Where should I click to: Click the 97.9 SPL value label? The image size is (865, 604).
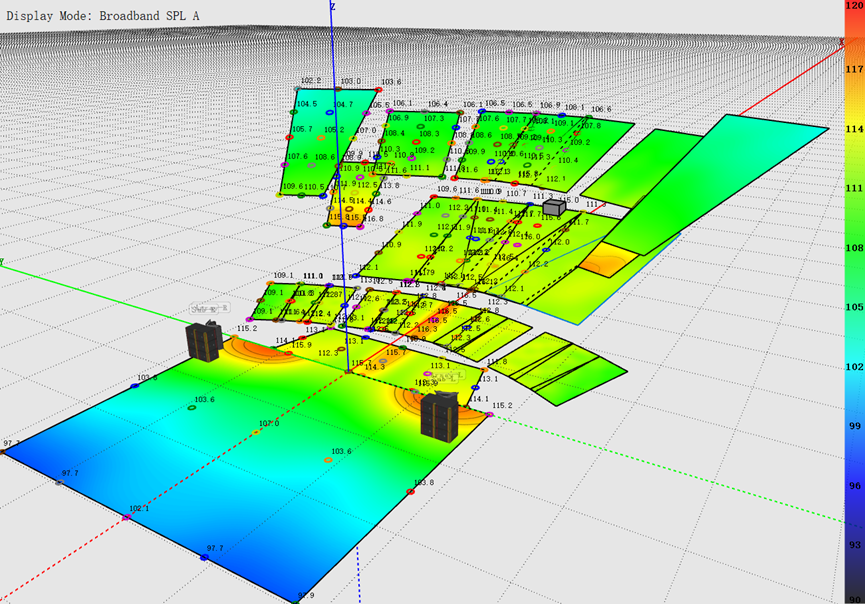306,595
